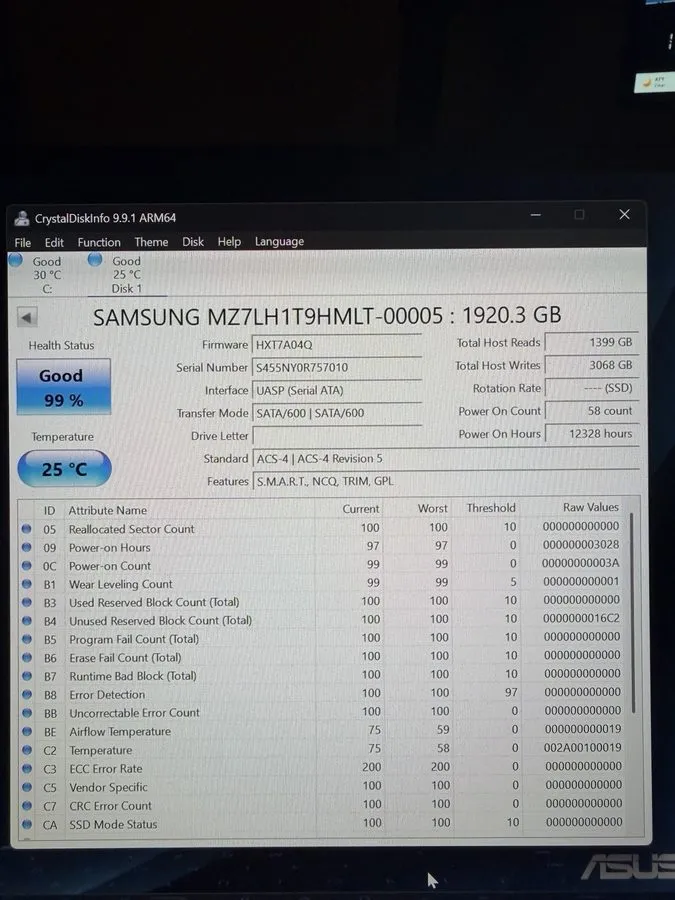Click the Worst column header
Viewport: 675px width, 900px height.
pos(432,508)
